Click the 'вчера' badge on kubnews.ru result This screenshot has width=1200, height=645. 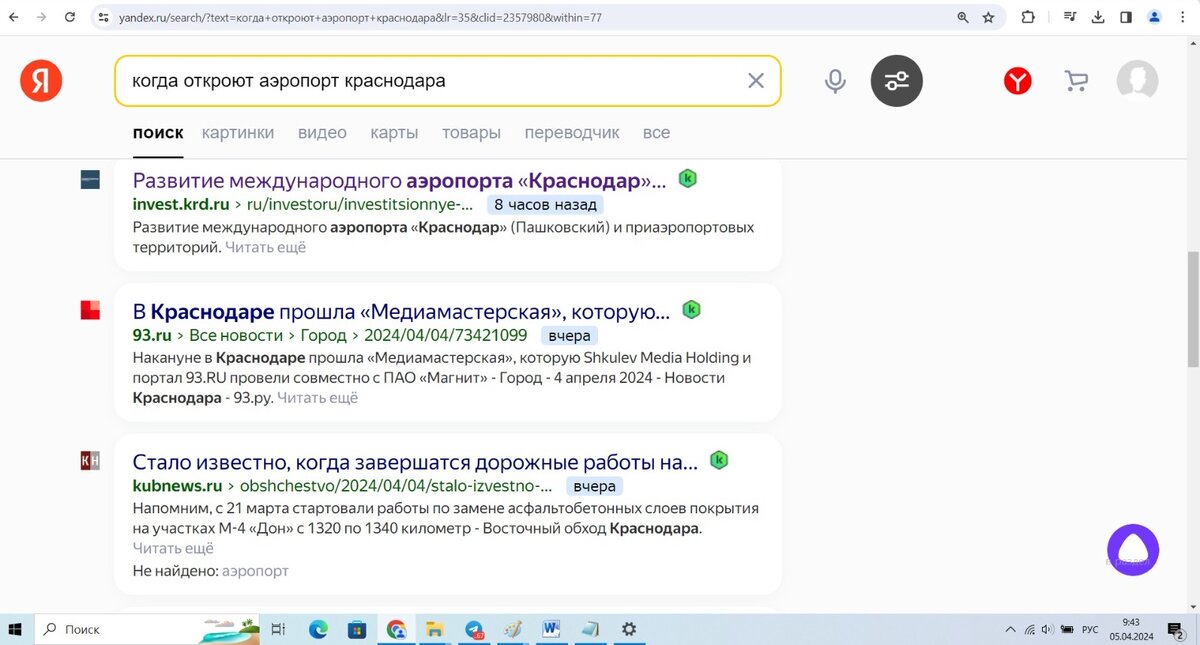[x=594, y=486]
